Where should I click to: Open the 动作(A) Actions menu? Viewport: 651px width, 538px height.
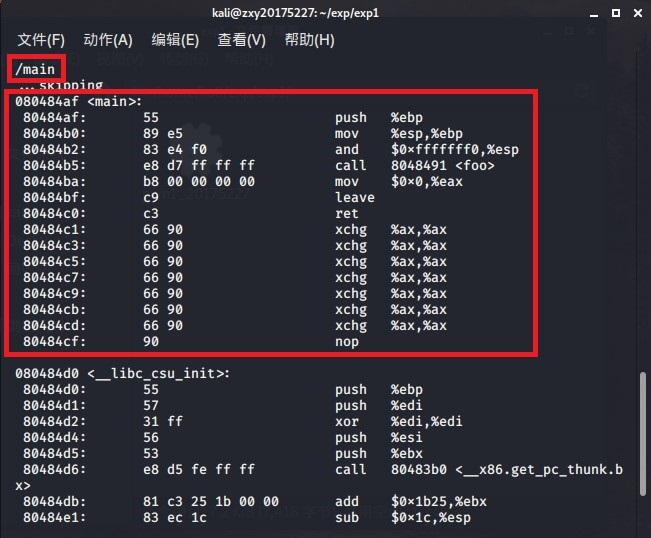[x=108, y=40]
